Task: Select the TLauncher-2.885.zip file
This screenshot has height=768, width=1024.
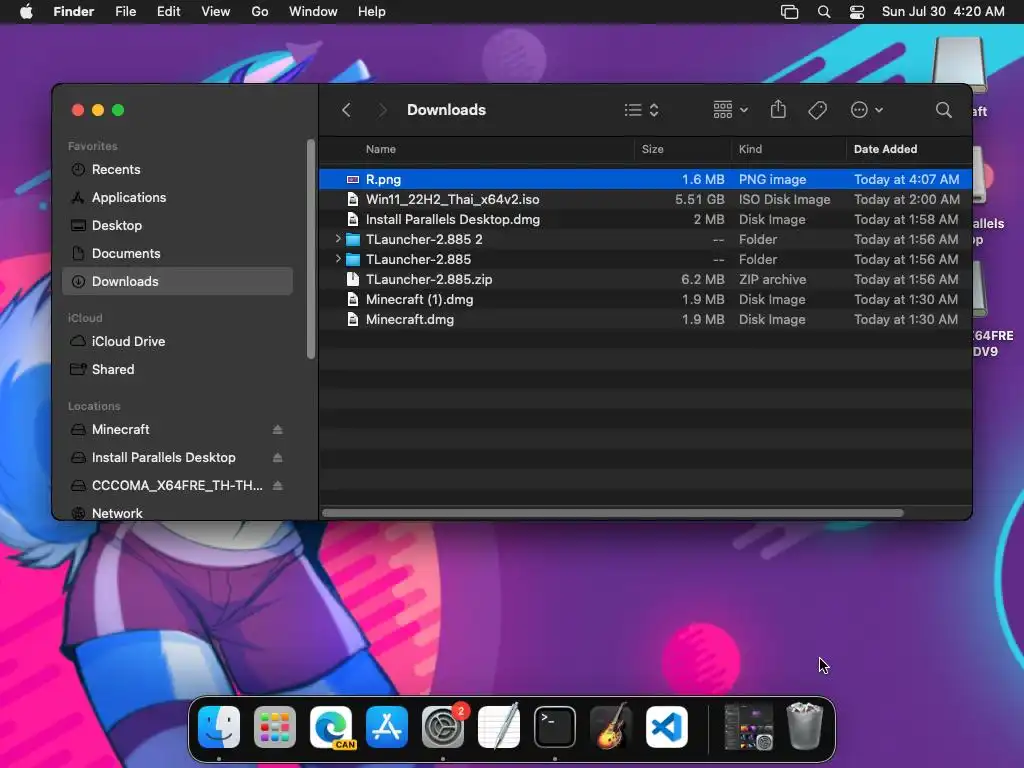Action: [x=645, y=280]
